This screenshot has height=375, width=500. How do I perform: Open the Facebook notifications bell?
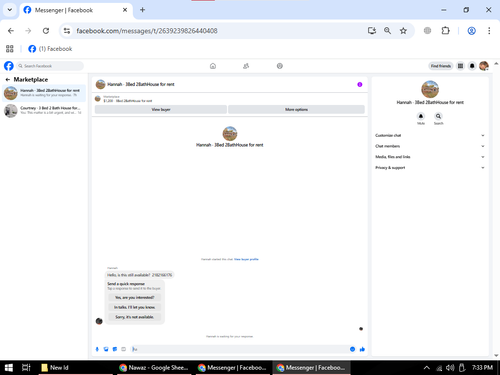[472, 66]
